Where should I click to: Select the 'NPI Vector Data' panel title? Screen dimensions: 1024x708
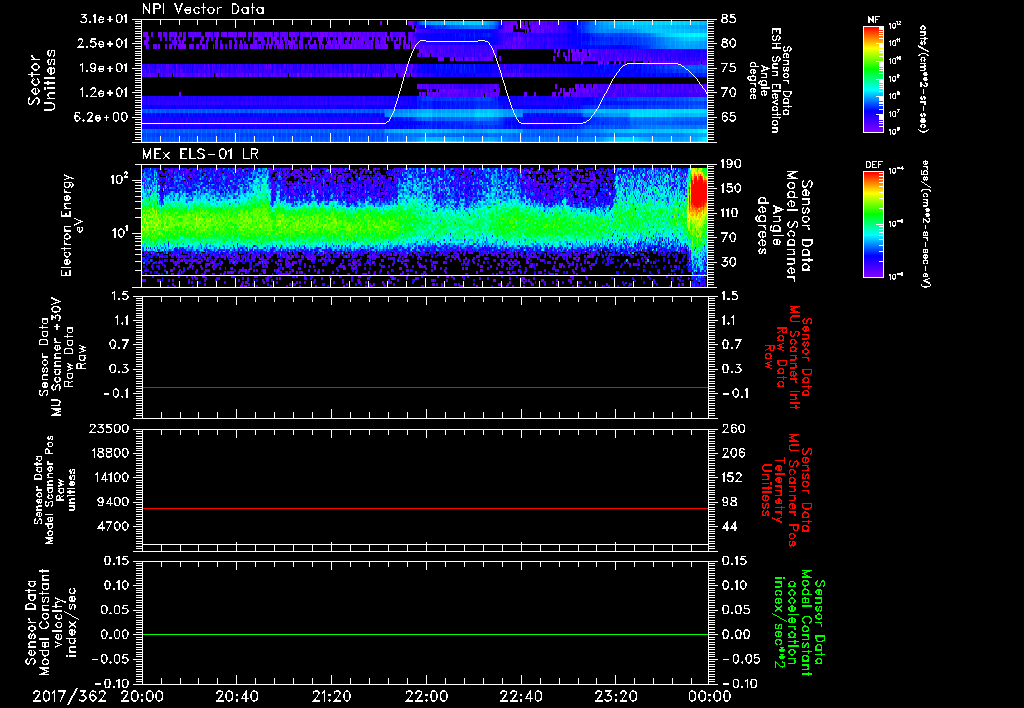coord(204,9)
